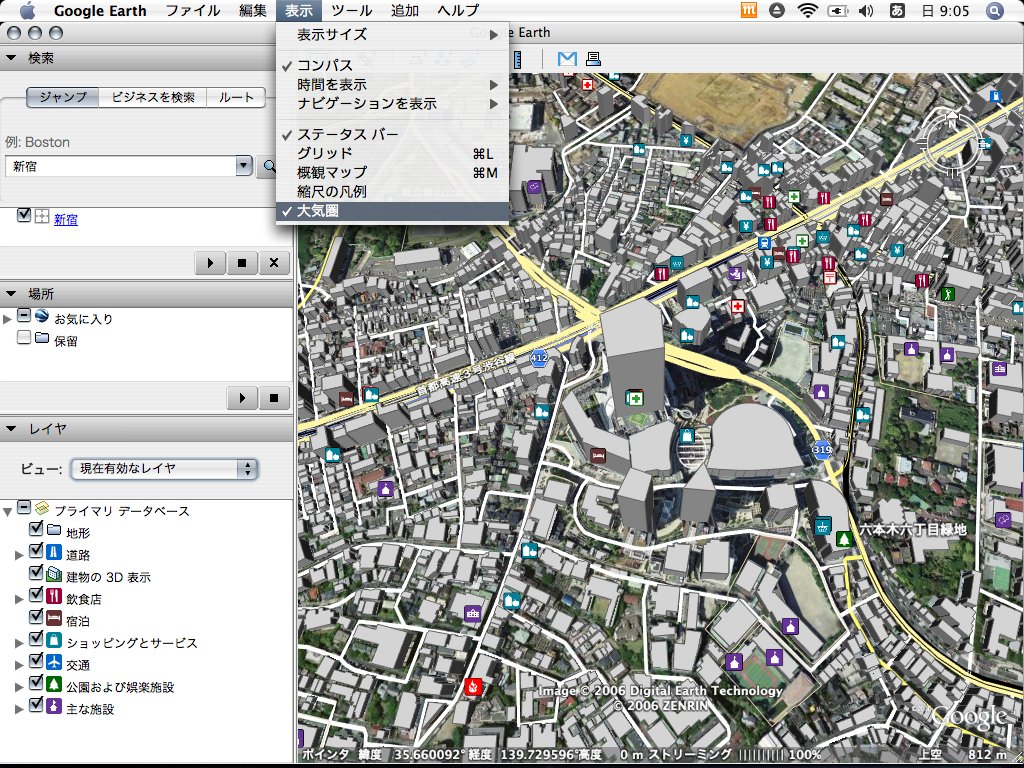The height and width of the screenshot is (768, 1024).
Task: Collapse the 検索 panel
Action: click(x=10, y=57)
